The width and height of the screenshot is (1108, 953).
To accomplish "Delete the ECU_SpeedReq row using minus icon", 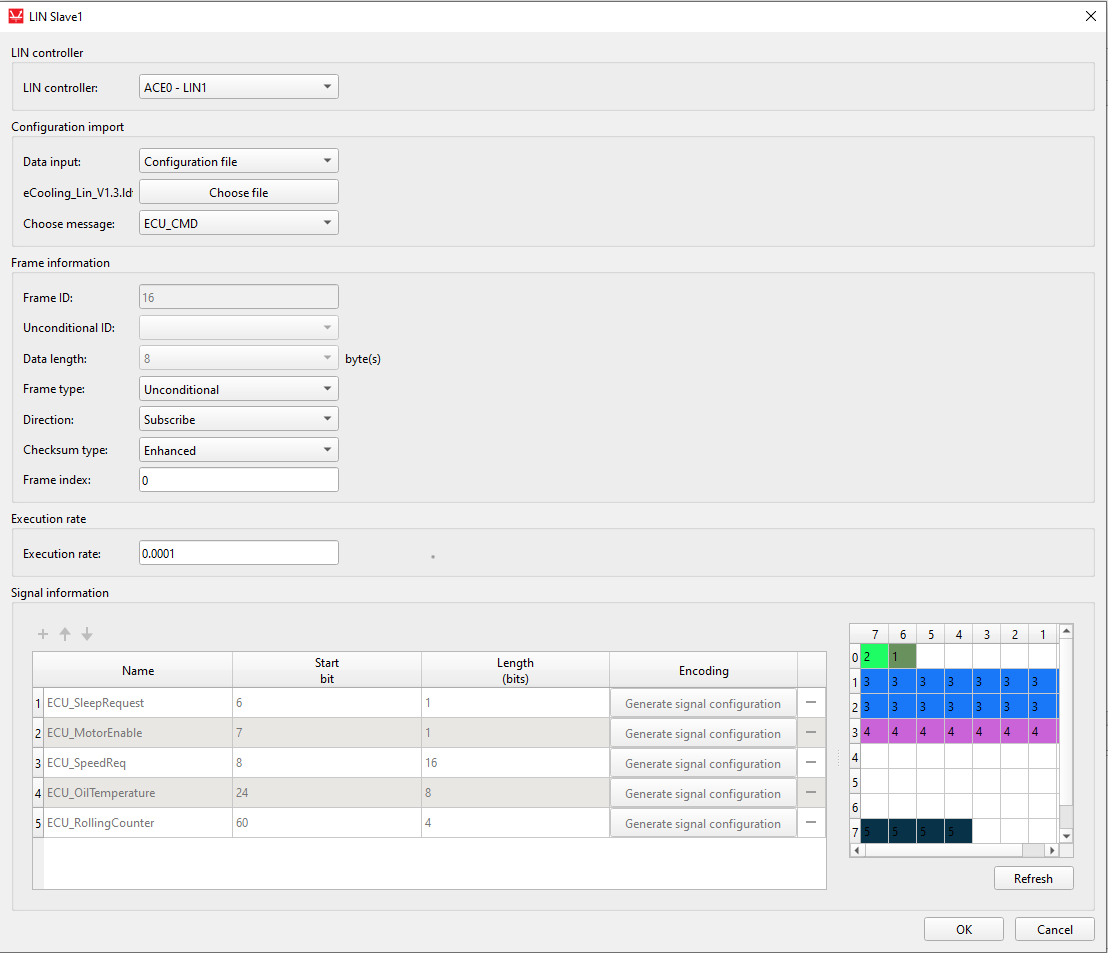I will point(811,763).
